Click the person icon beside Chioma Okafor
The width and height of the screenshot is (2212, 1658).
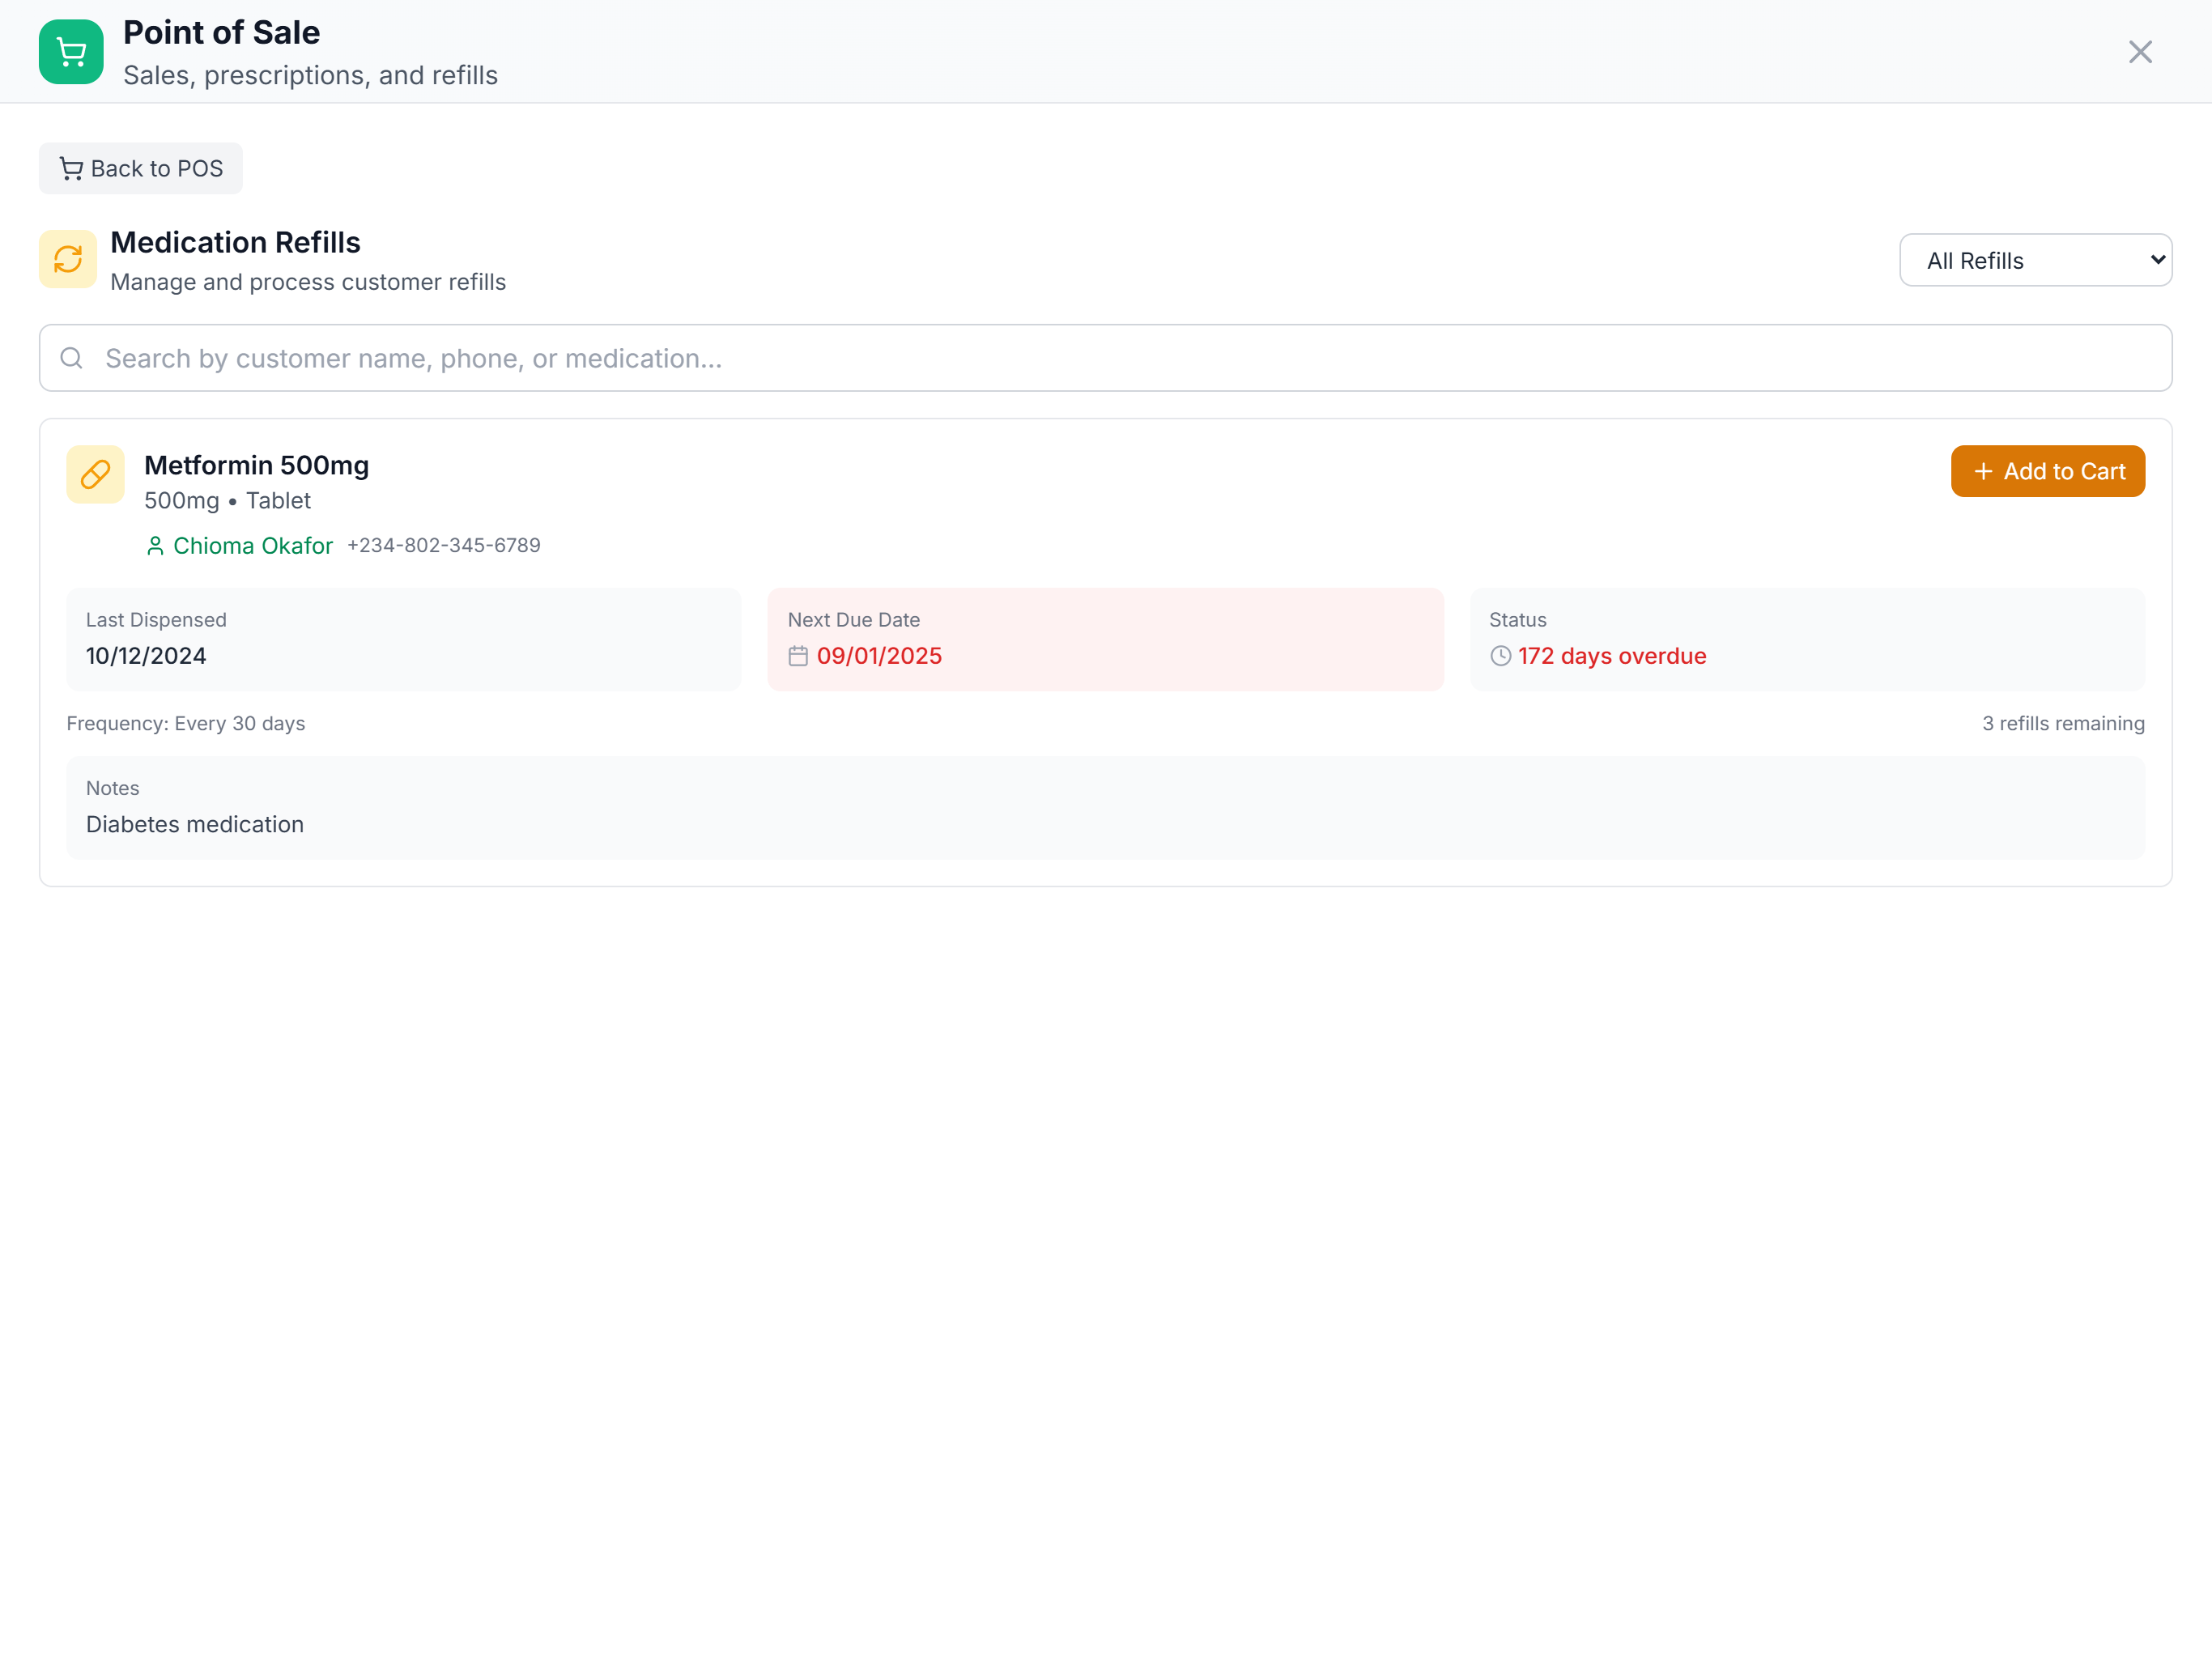point(155,546)
